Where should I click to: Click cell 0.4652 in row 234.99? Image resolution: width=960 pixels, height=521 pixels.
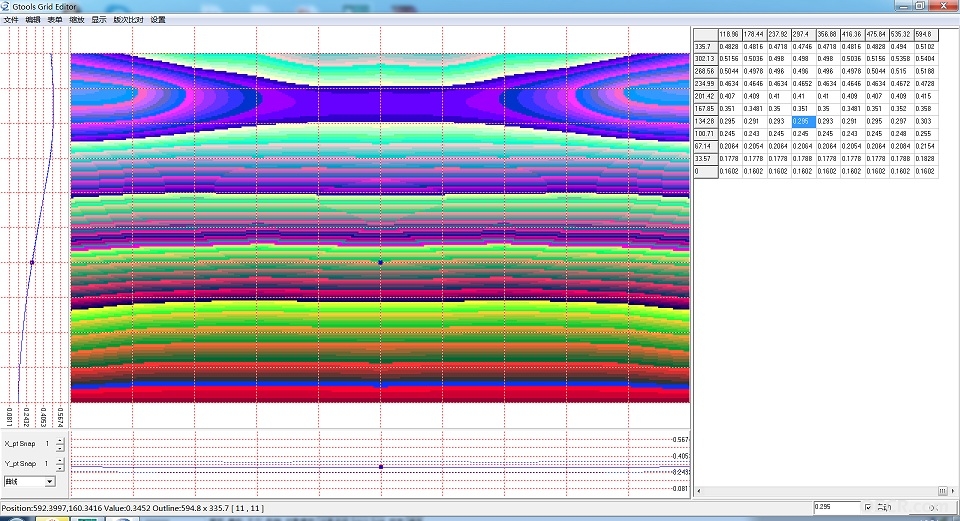(804, 84)
